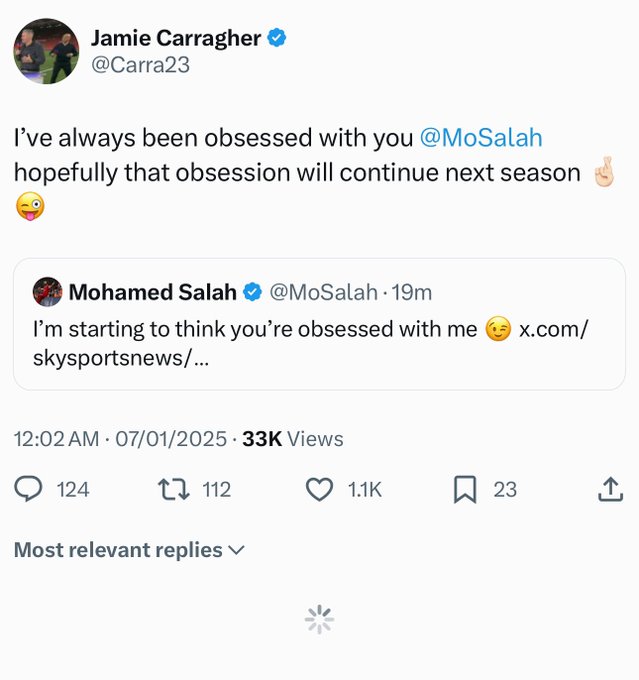Like the tweet with heart icon
The image size is (639, 680).
[x=319, y=489]
